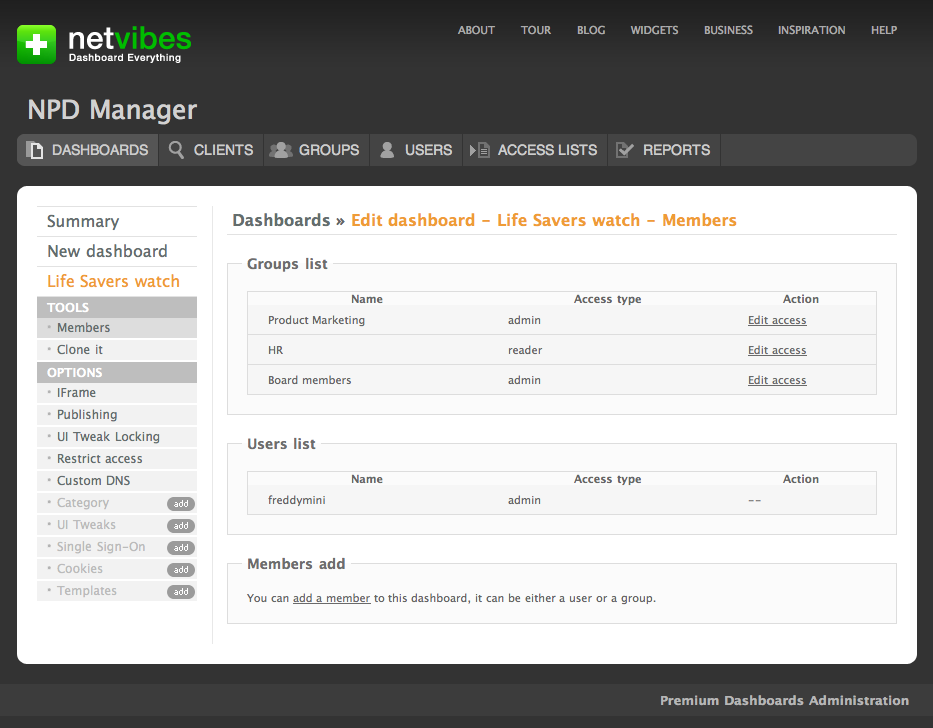The height and width of the screenshot is (728, 933).
Task: Go to the USERS tab
Action: point(417,150)
